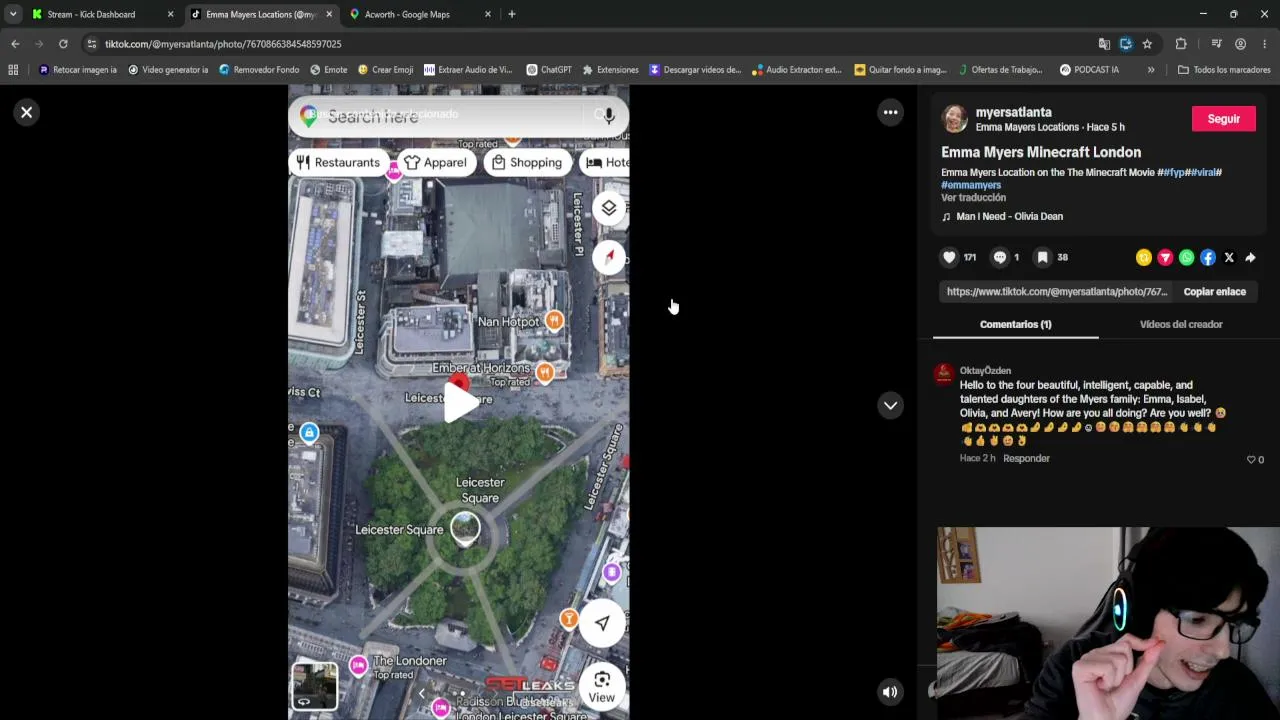Screen dimensions: 1280x720
Task: Select the Apparel map filter chip
Action: point(436,163)
